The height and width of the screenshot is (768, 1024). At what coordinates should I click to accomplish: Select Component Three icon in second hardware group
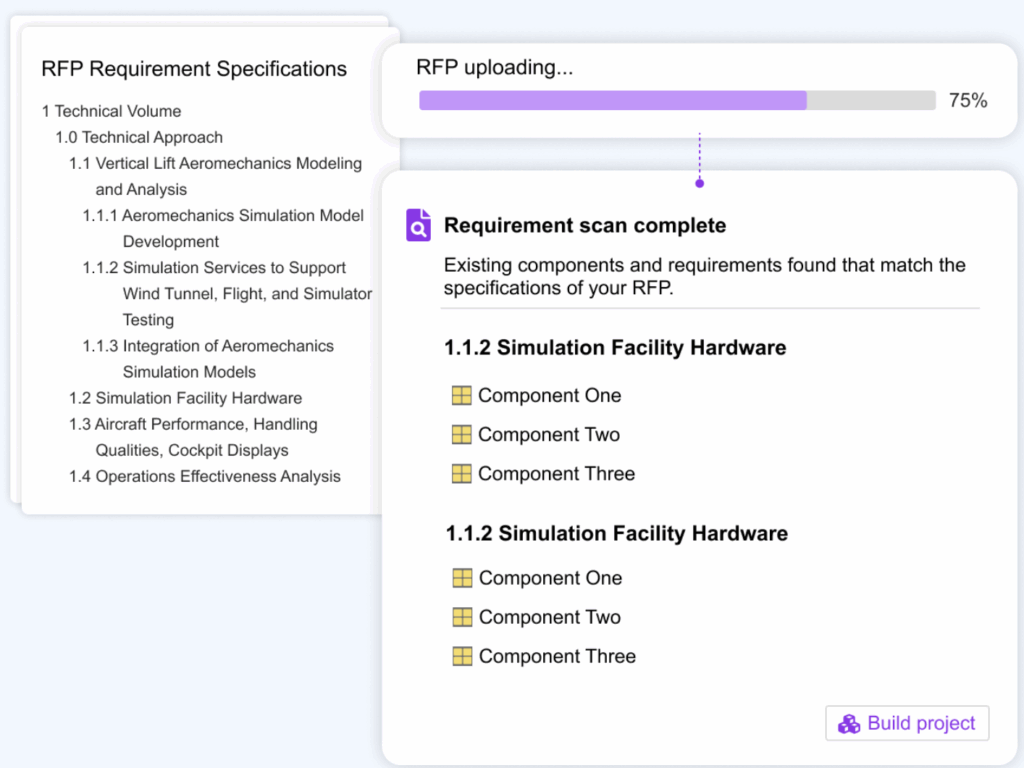coord(462,656)
